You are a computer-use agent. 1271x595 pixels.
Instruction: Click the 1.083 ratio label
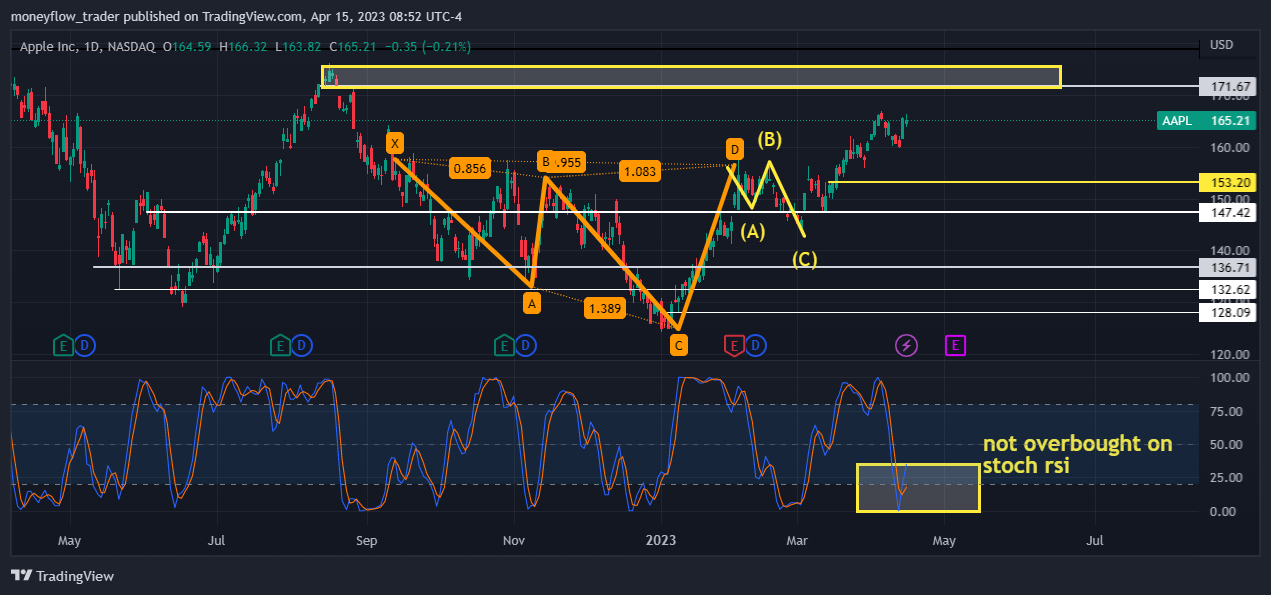(x=640, y=171)
